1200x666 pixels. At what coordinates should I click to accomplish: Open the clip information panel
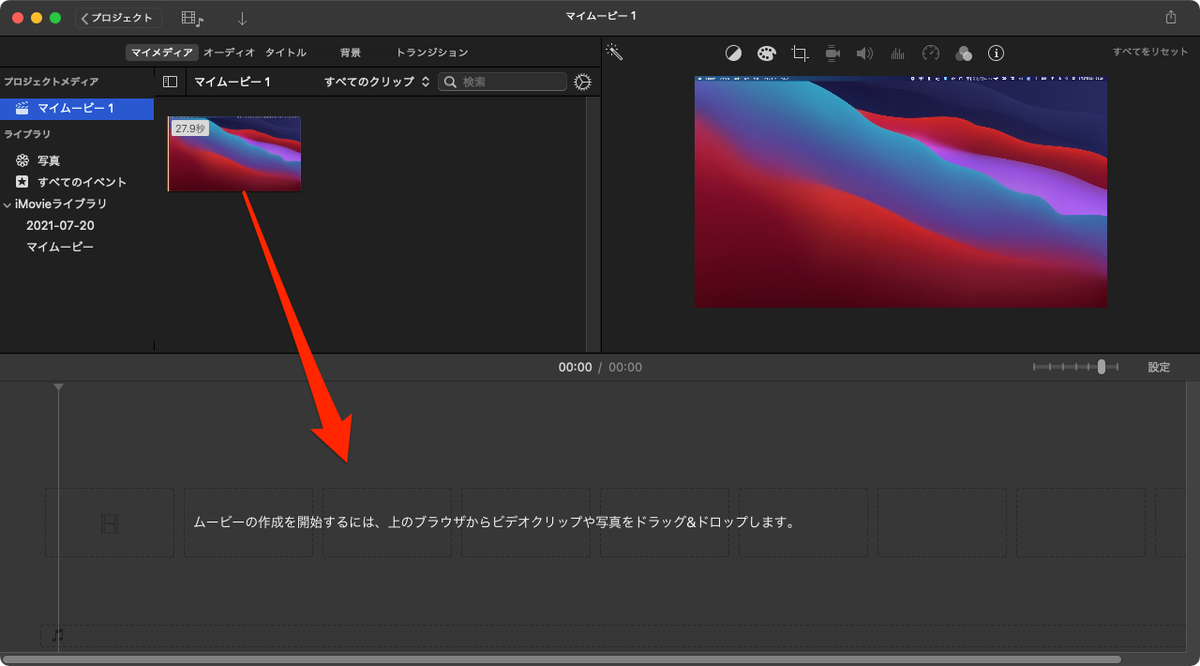pyautogui.click(x=995, y=53)
